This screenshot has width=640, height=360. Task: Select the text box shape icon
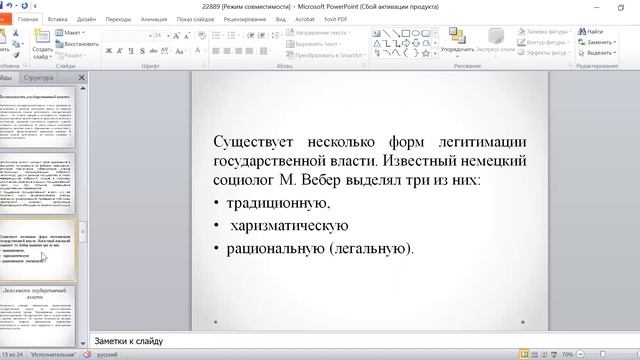[376, 33]
